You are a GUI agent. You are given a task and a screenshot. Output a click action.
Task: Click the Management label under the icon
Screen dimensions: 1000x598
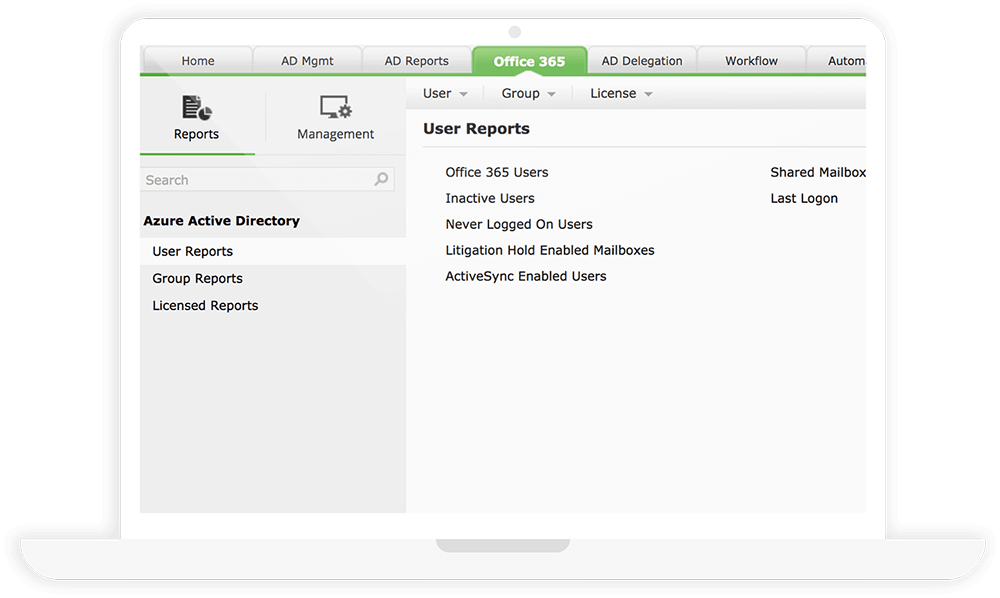click(x=335, y=134)
